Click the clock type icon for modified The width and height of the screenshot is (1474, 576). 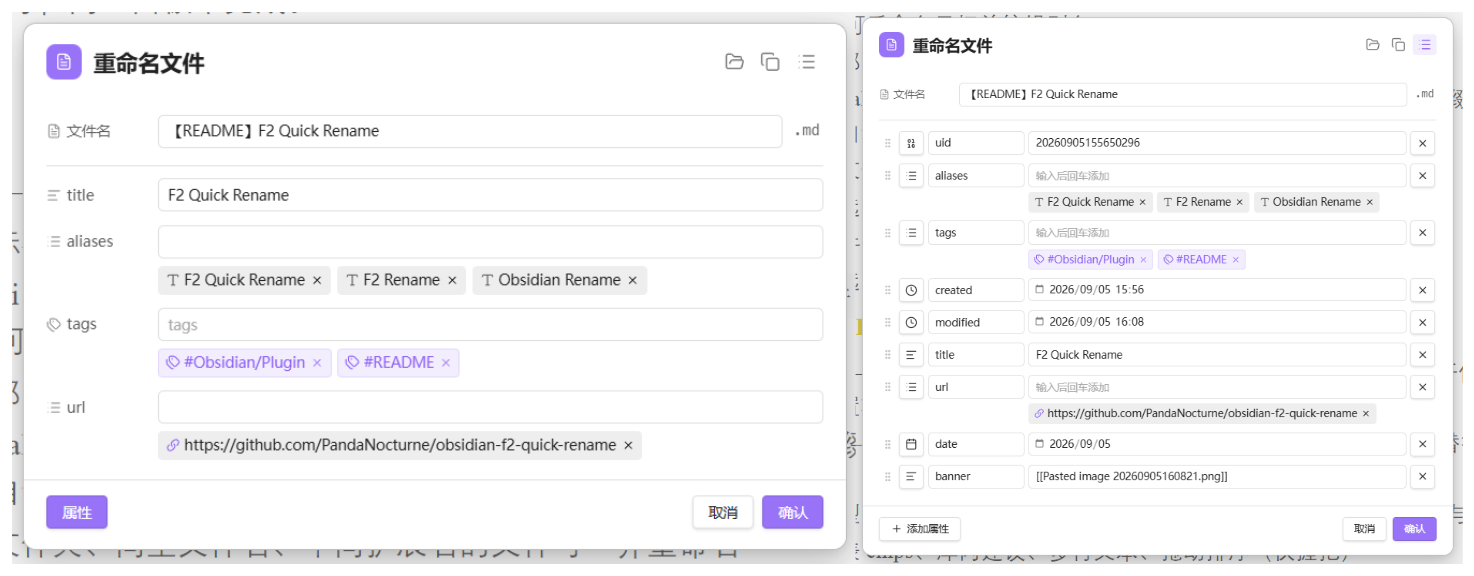tap(911, 323)
